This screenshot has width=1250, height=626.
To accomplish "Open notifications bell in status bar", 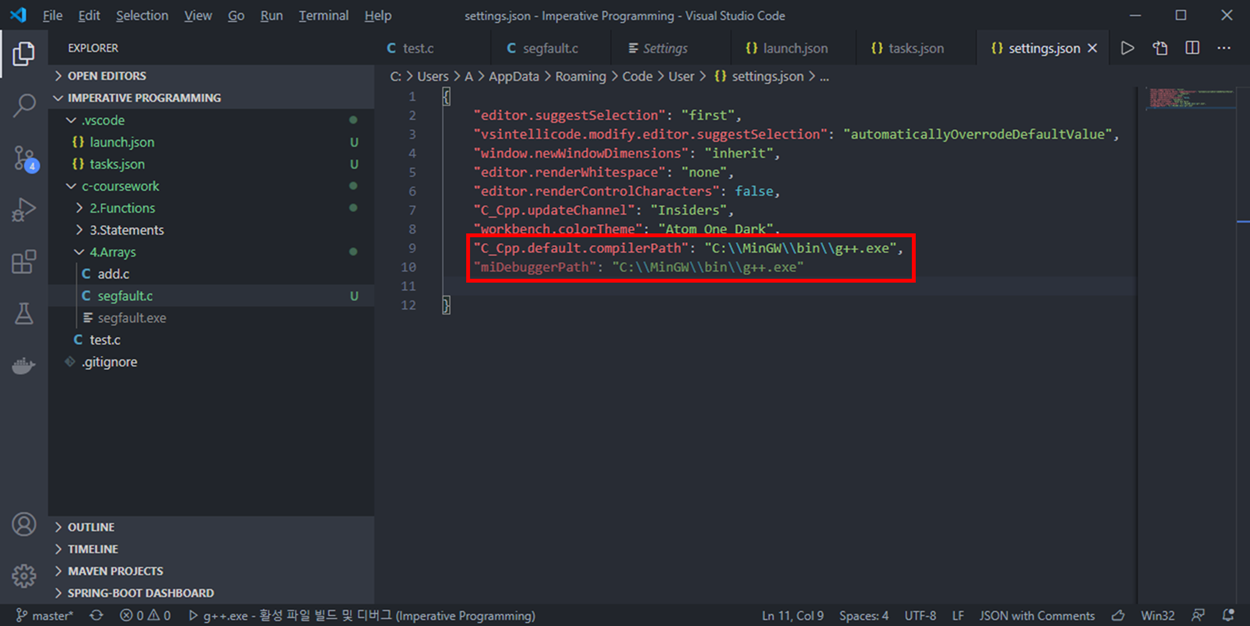I will (x=1228, y=616).
